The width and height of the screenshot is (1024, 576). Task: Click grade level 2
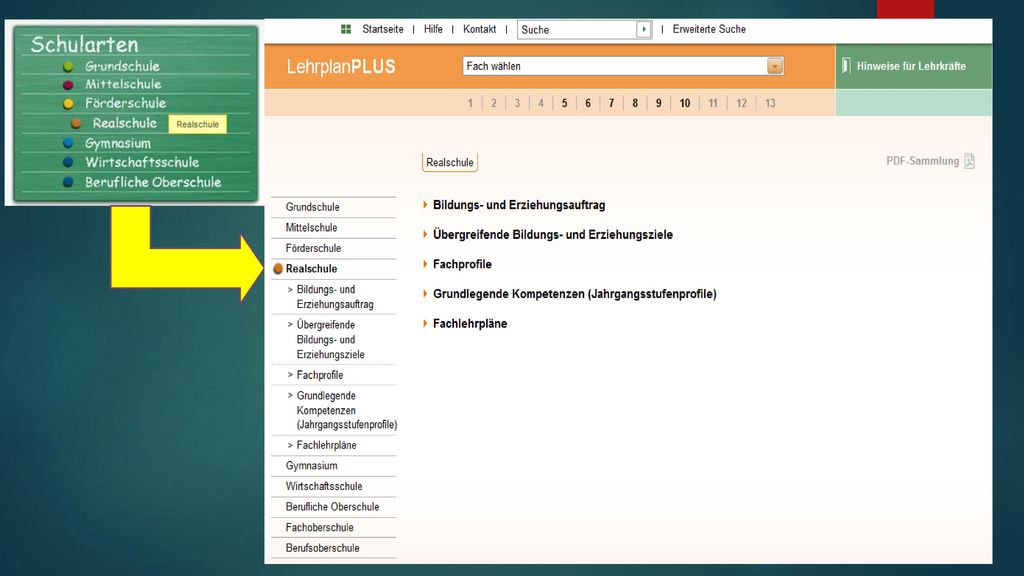coord(494,103)
